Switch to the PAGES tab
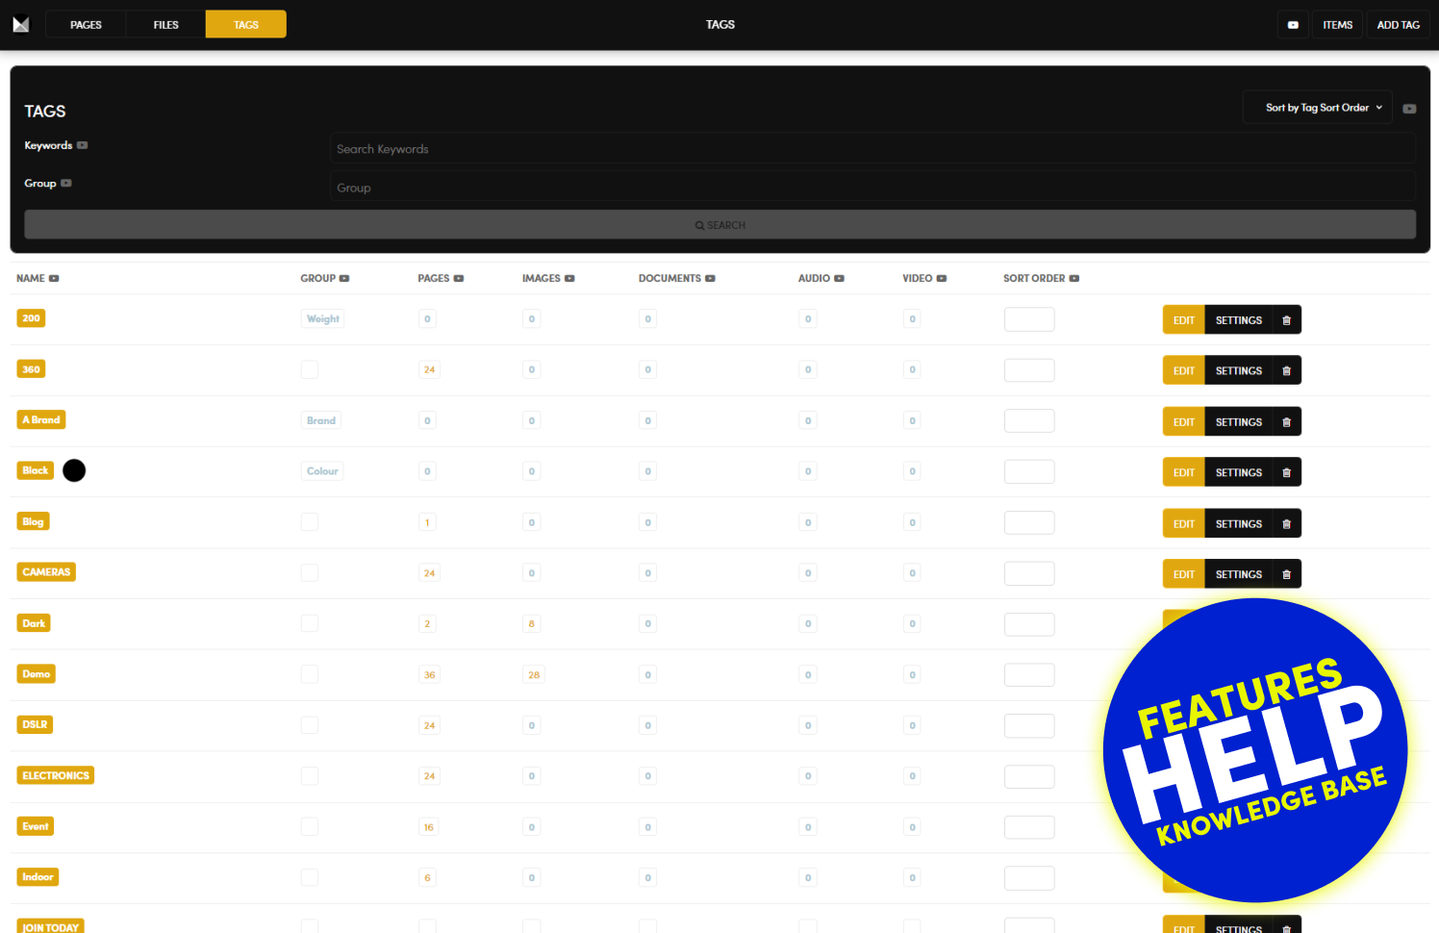1439x933 pixels. click(x=86, y=25)
